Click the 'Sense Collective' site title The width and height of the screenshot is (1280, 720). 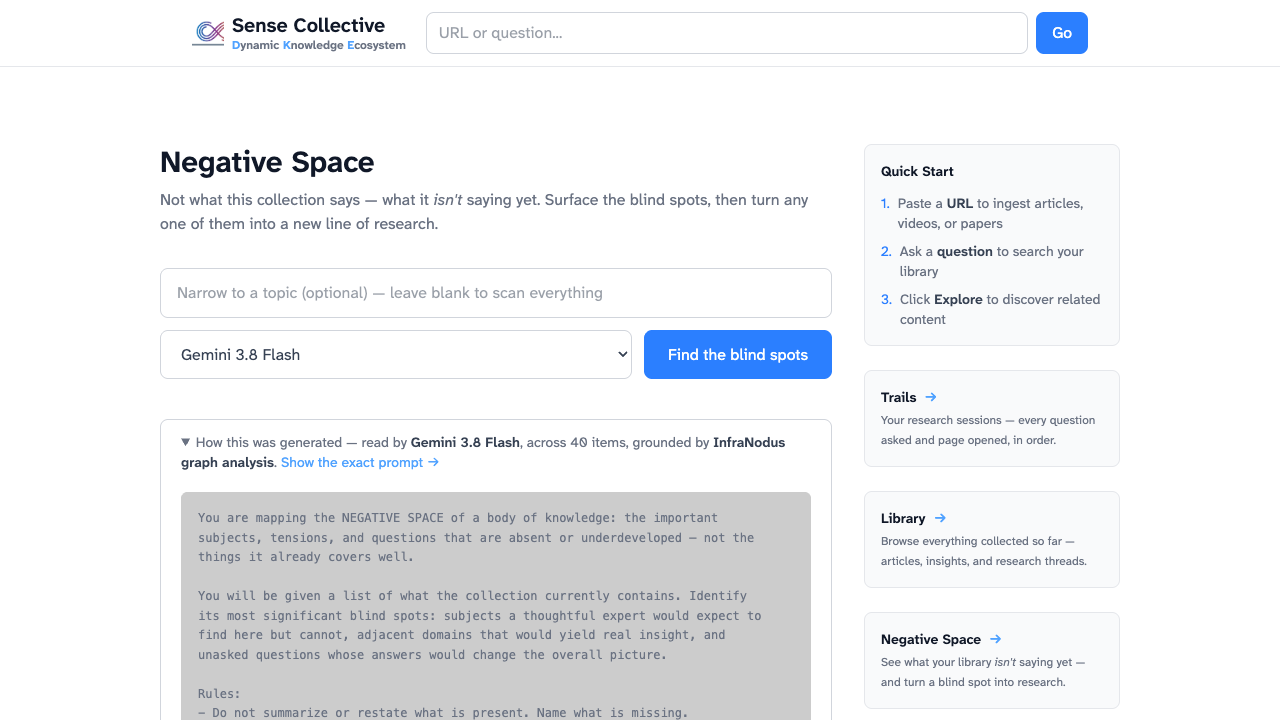308,25
